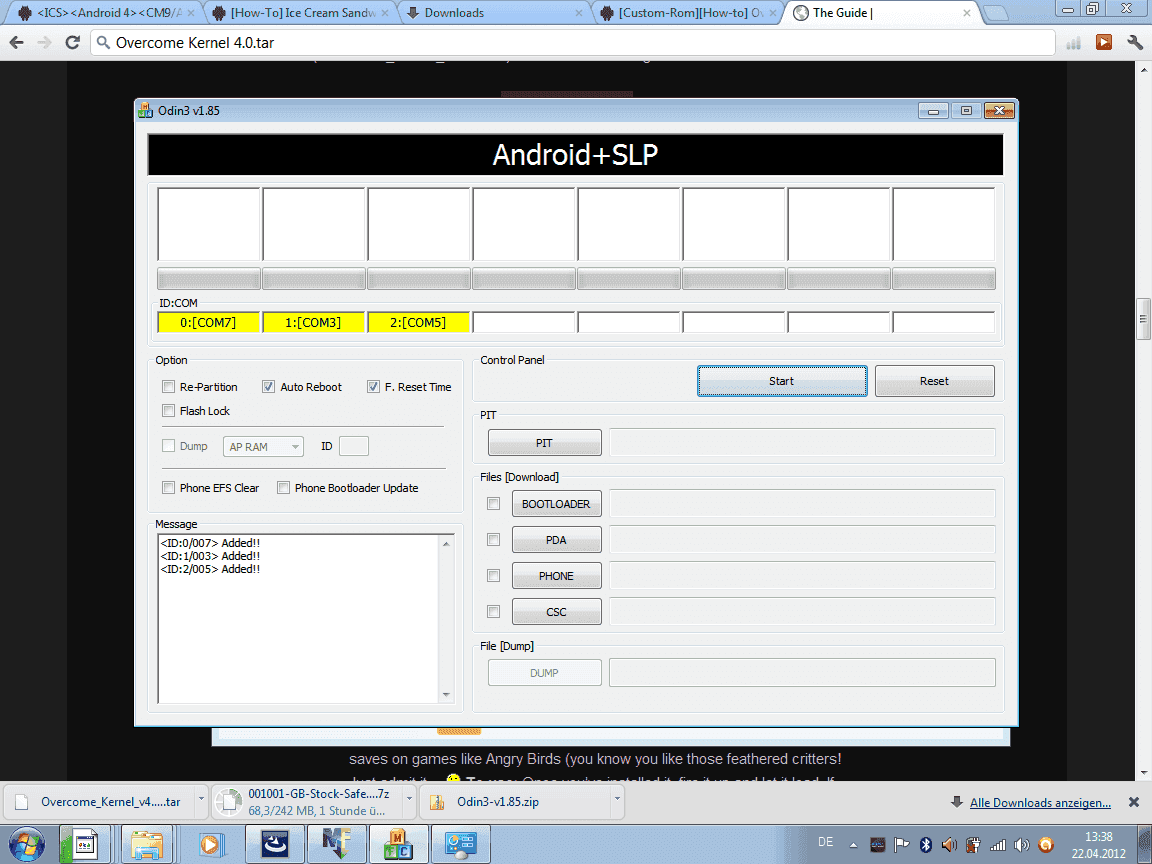Screen dimensions: 1152x864
Task: Click the power plug battery tray icon
Action: [973, 845]
